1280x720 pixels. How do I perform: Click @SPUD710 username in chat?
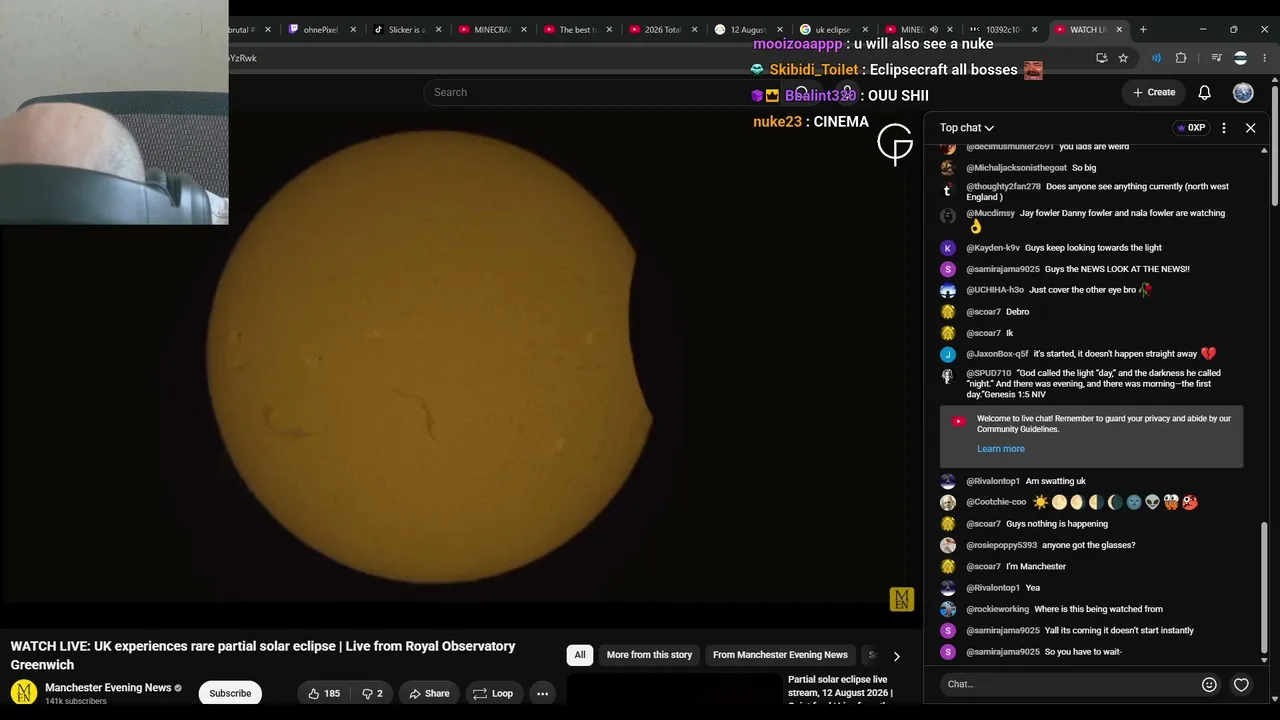pyautogui.click(x=989, y=373)
